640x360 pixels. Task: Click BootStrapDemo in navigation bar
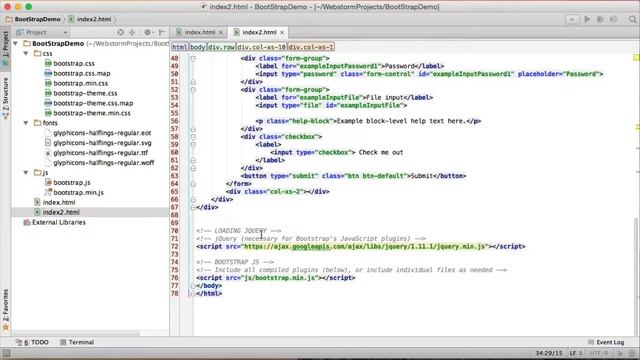point(37,19)
